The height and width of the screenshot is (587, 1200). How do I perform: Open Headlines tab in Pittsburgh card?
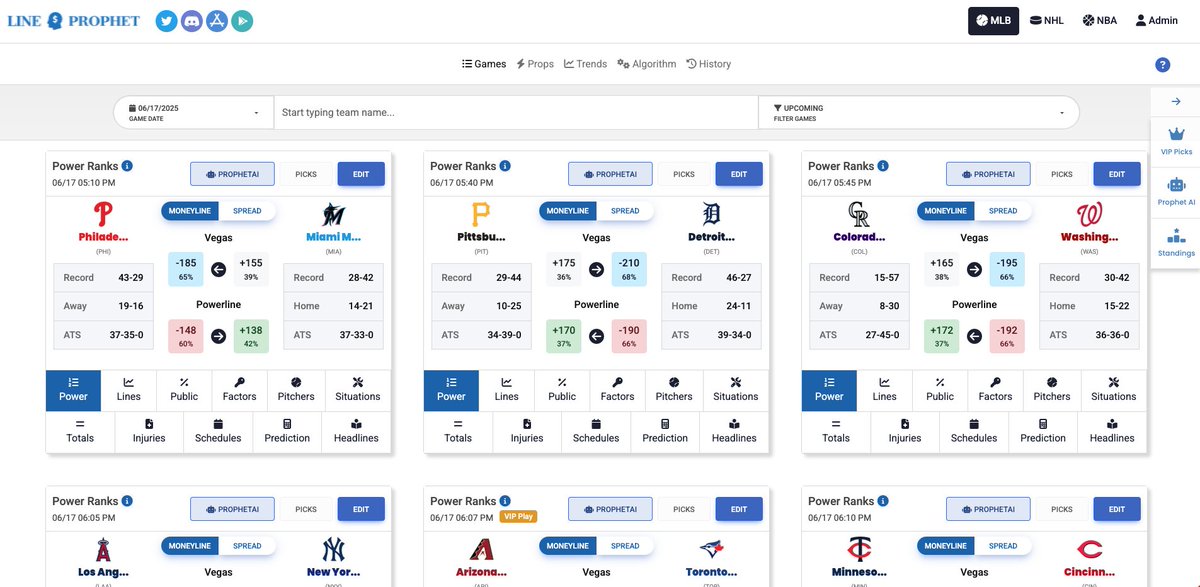(x=734, y=431)
